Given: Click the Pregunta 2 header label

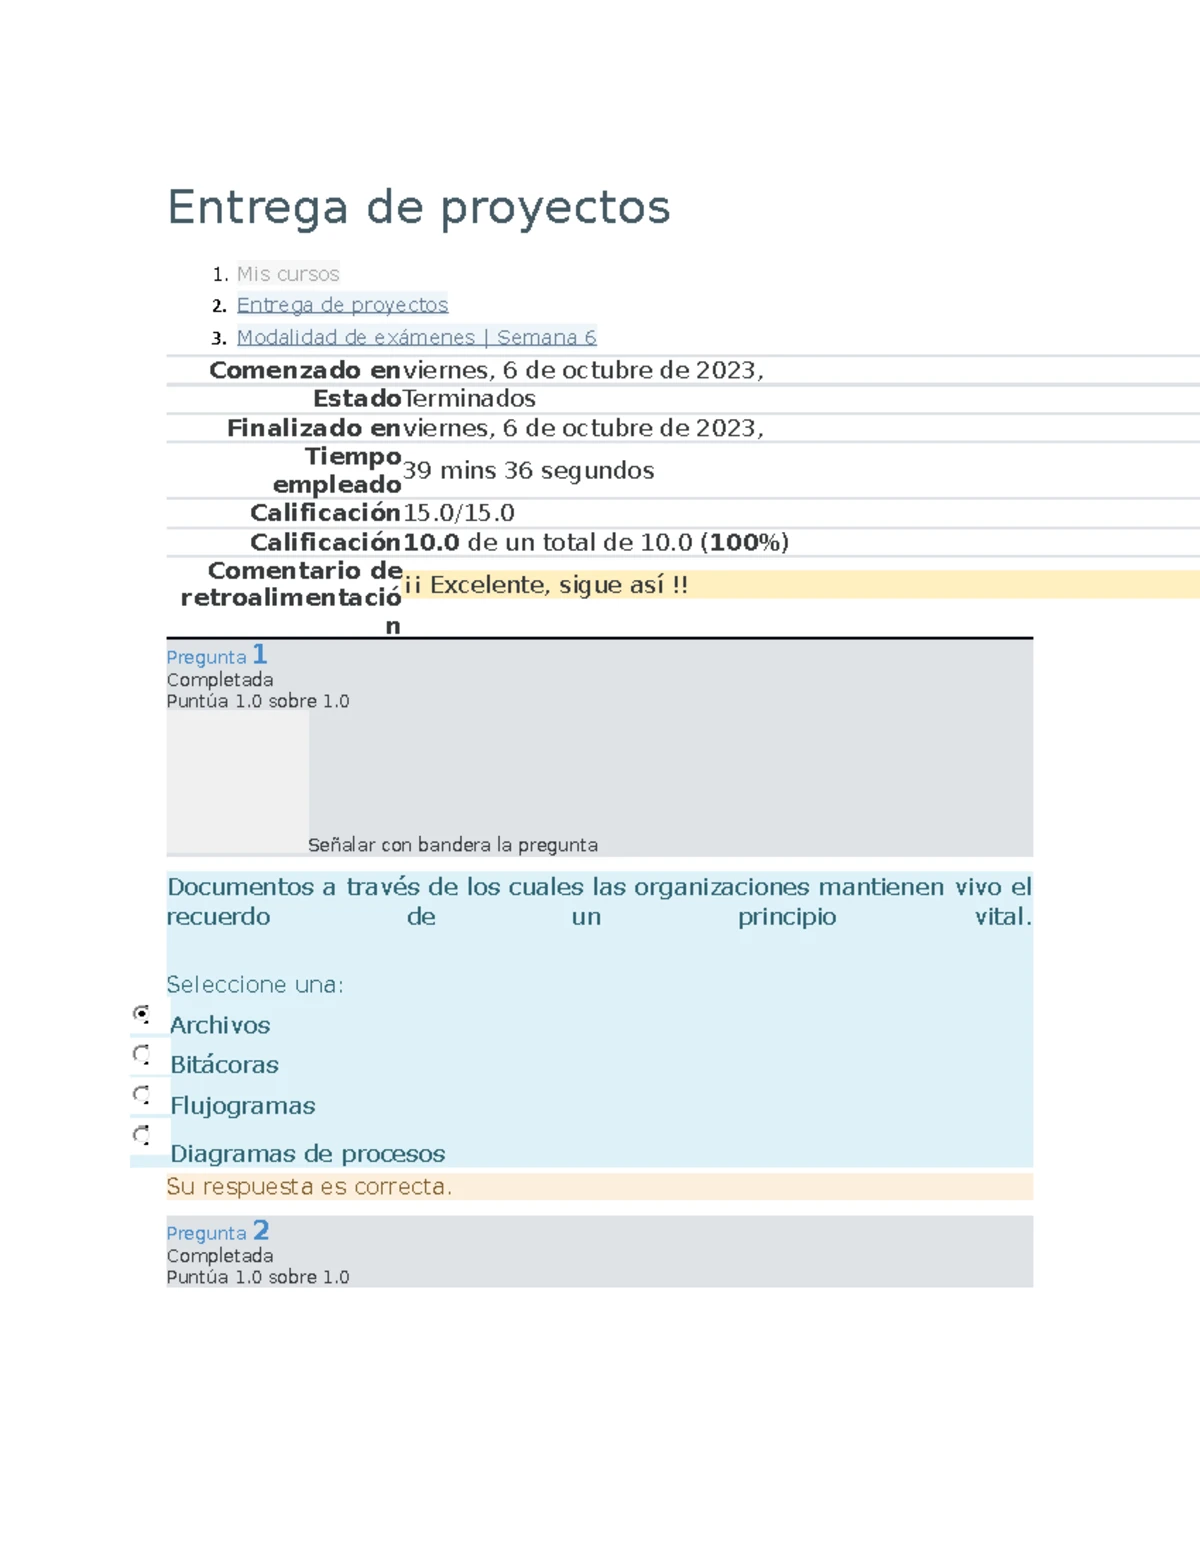Looking at the screenshot, I should (x=217, y=1232).
